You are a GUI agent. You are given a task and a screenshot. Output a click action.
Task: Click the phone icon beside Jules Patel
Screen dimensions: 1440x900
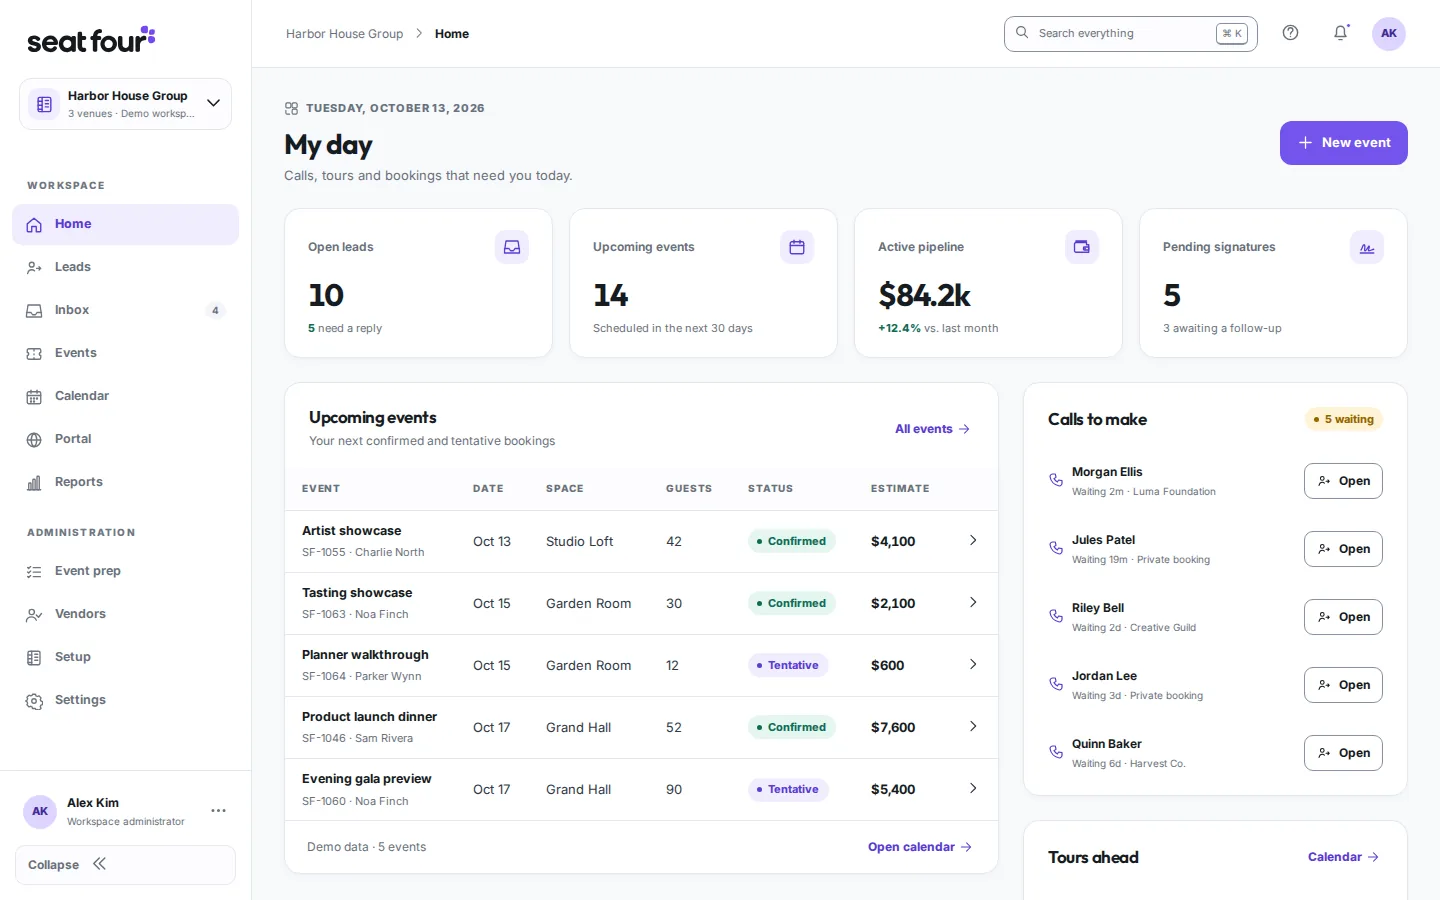(x=1056, y=548)
